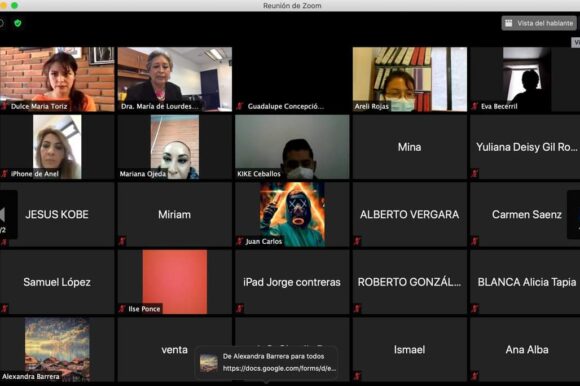Select ALBERTO VERGARA participant tile
The image size is (580, 386).
pyautogui.click(x=409, y=214)
